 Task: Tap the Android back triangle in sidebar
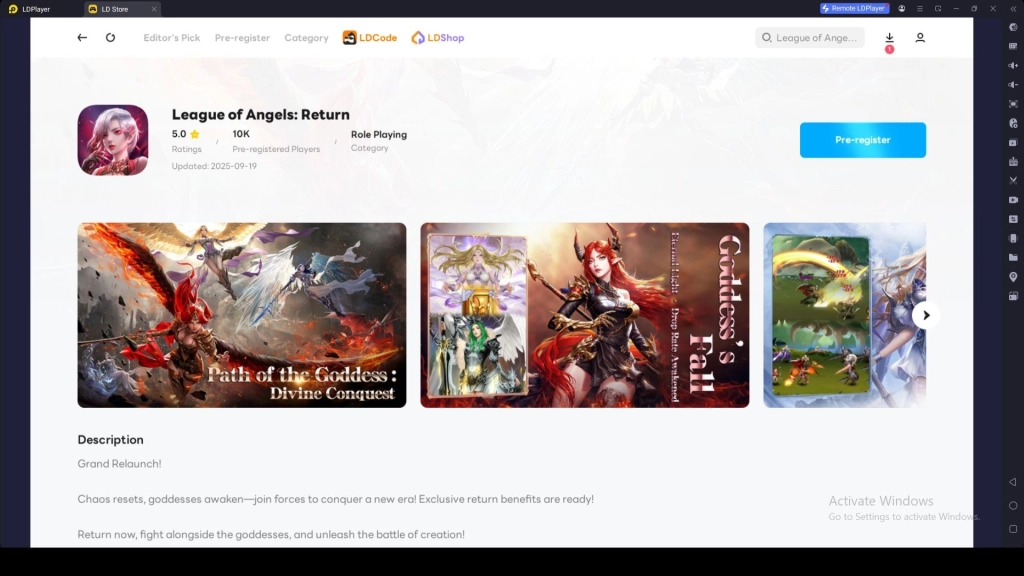point(1013,482)
